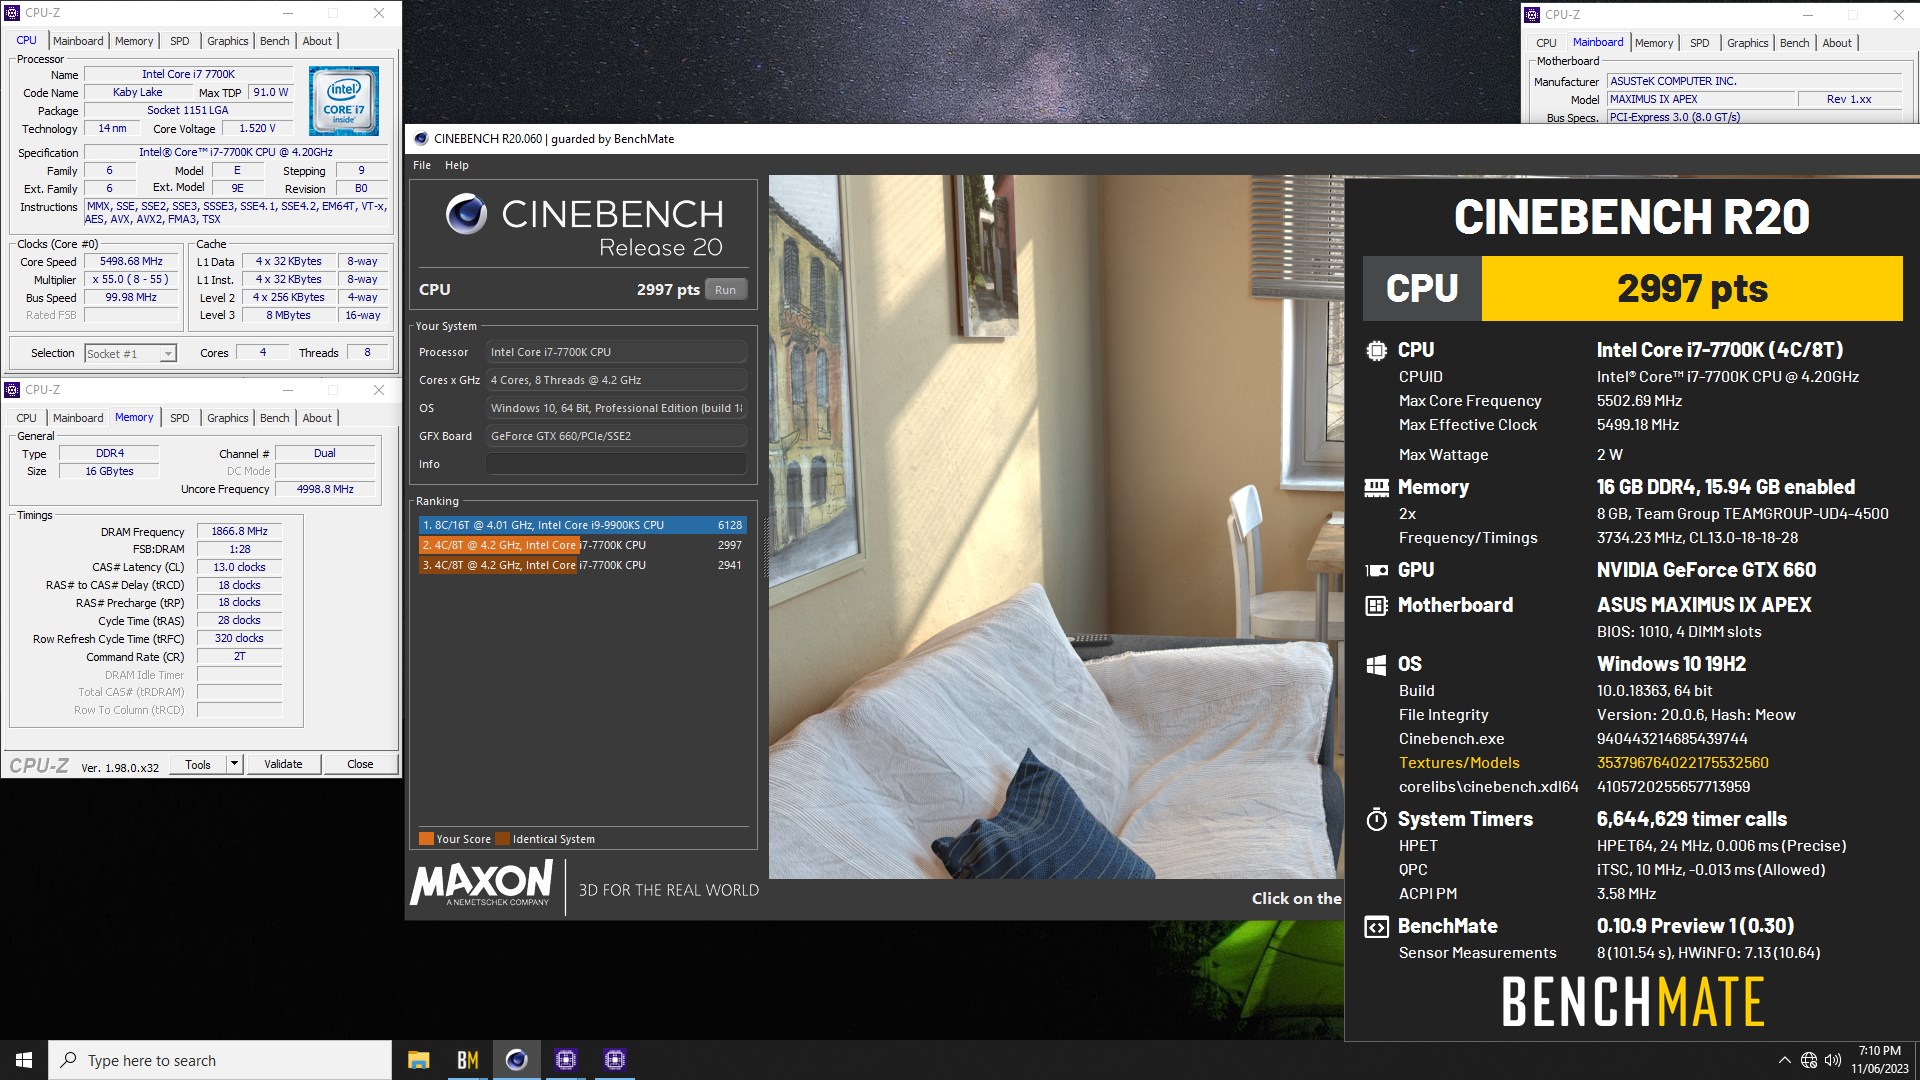Screen dimensions: 1920x1080
Task: Open BenchMate taskbar icon
Action: point(467,1060)
